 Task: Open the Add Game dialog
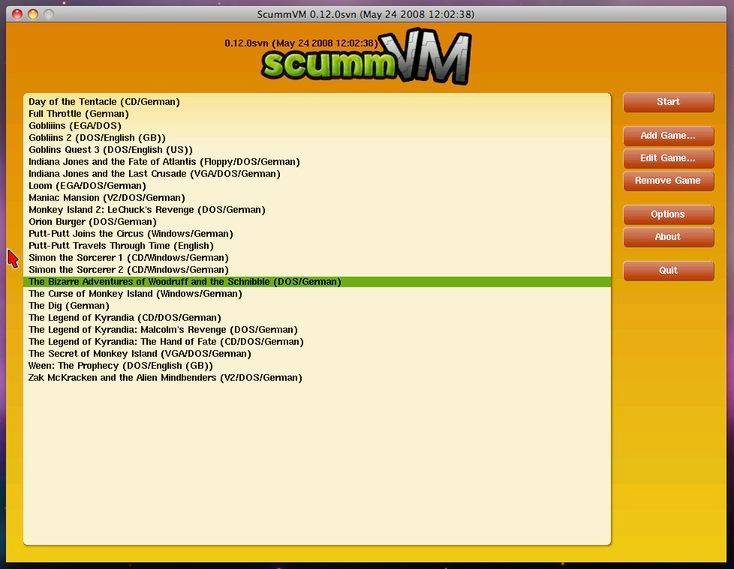point(668,136)
